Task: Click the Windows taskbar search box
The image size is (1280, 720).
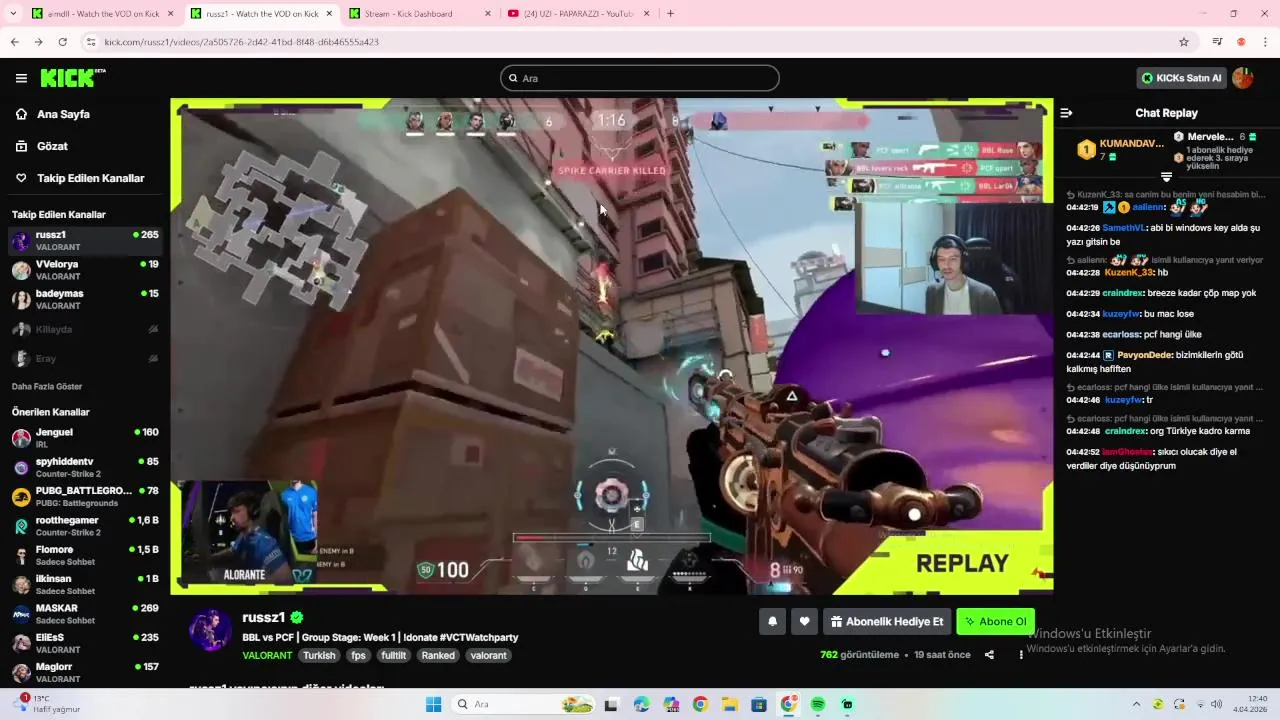Action: click(522, 704)
